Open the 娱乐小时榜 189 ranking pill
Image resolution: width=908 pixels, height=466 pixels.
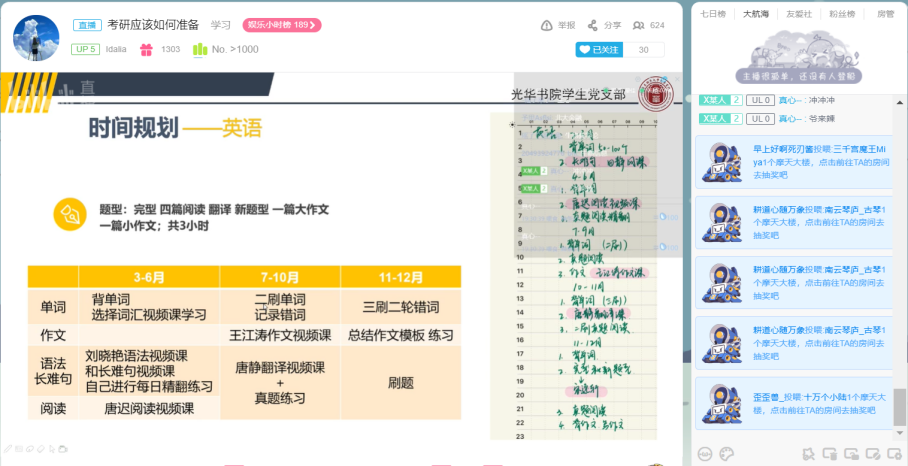pos(282,25)
